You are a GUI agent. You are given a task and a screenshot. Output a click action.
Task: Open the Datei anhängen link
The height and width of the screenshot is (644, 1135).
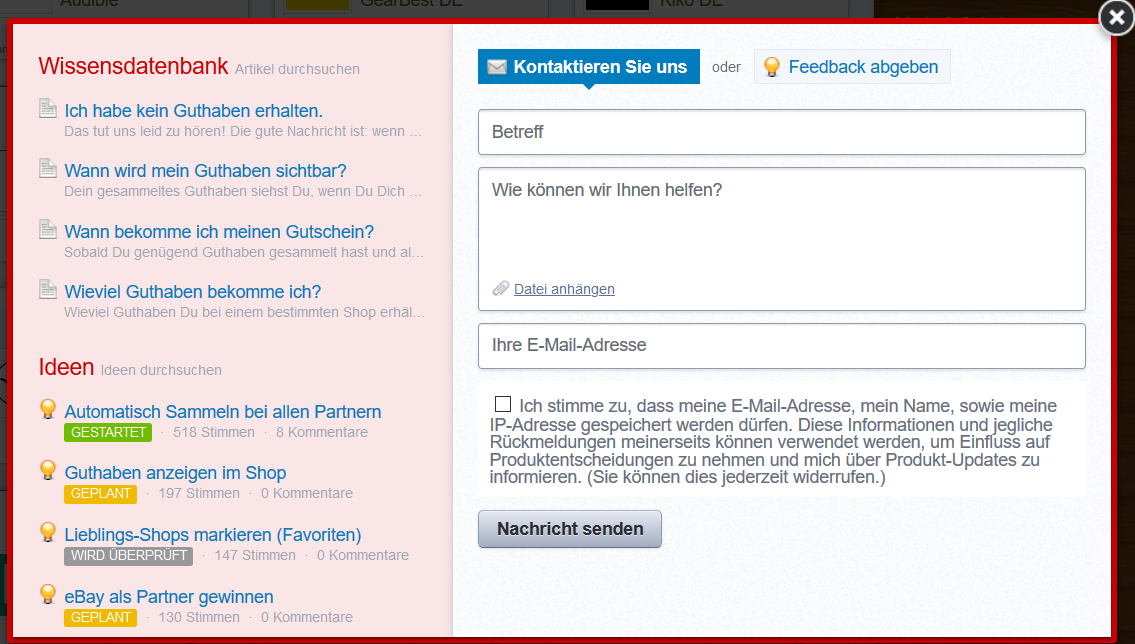pos(564,289)
